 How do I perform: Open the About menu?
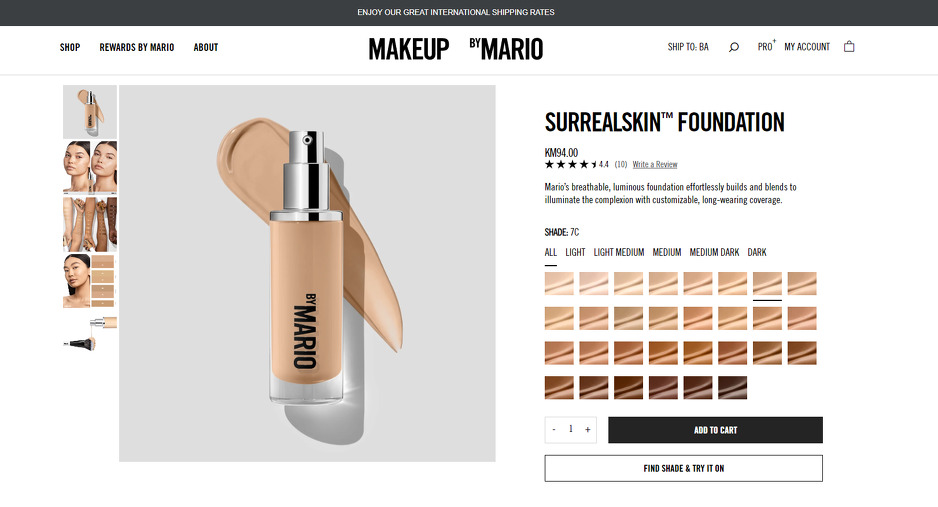click(x=206, y=47)
